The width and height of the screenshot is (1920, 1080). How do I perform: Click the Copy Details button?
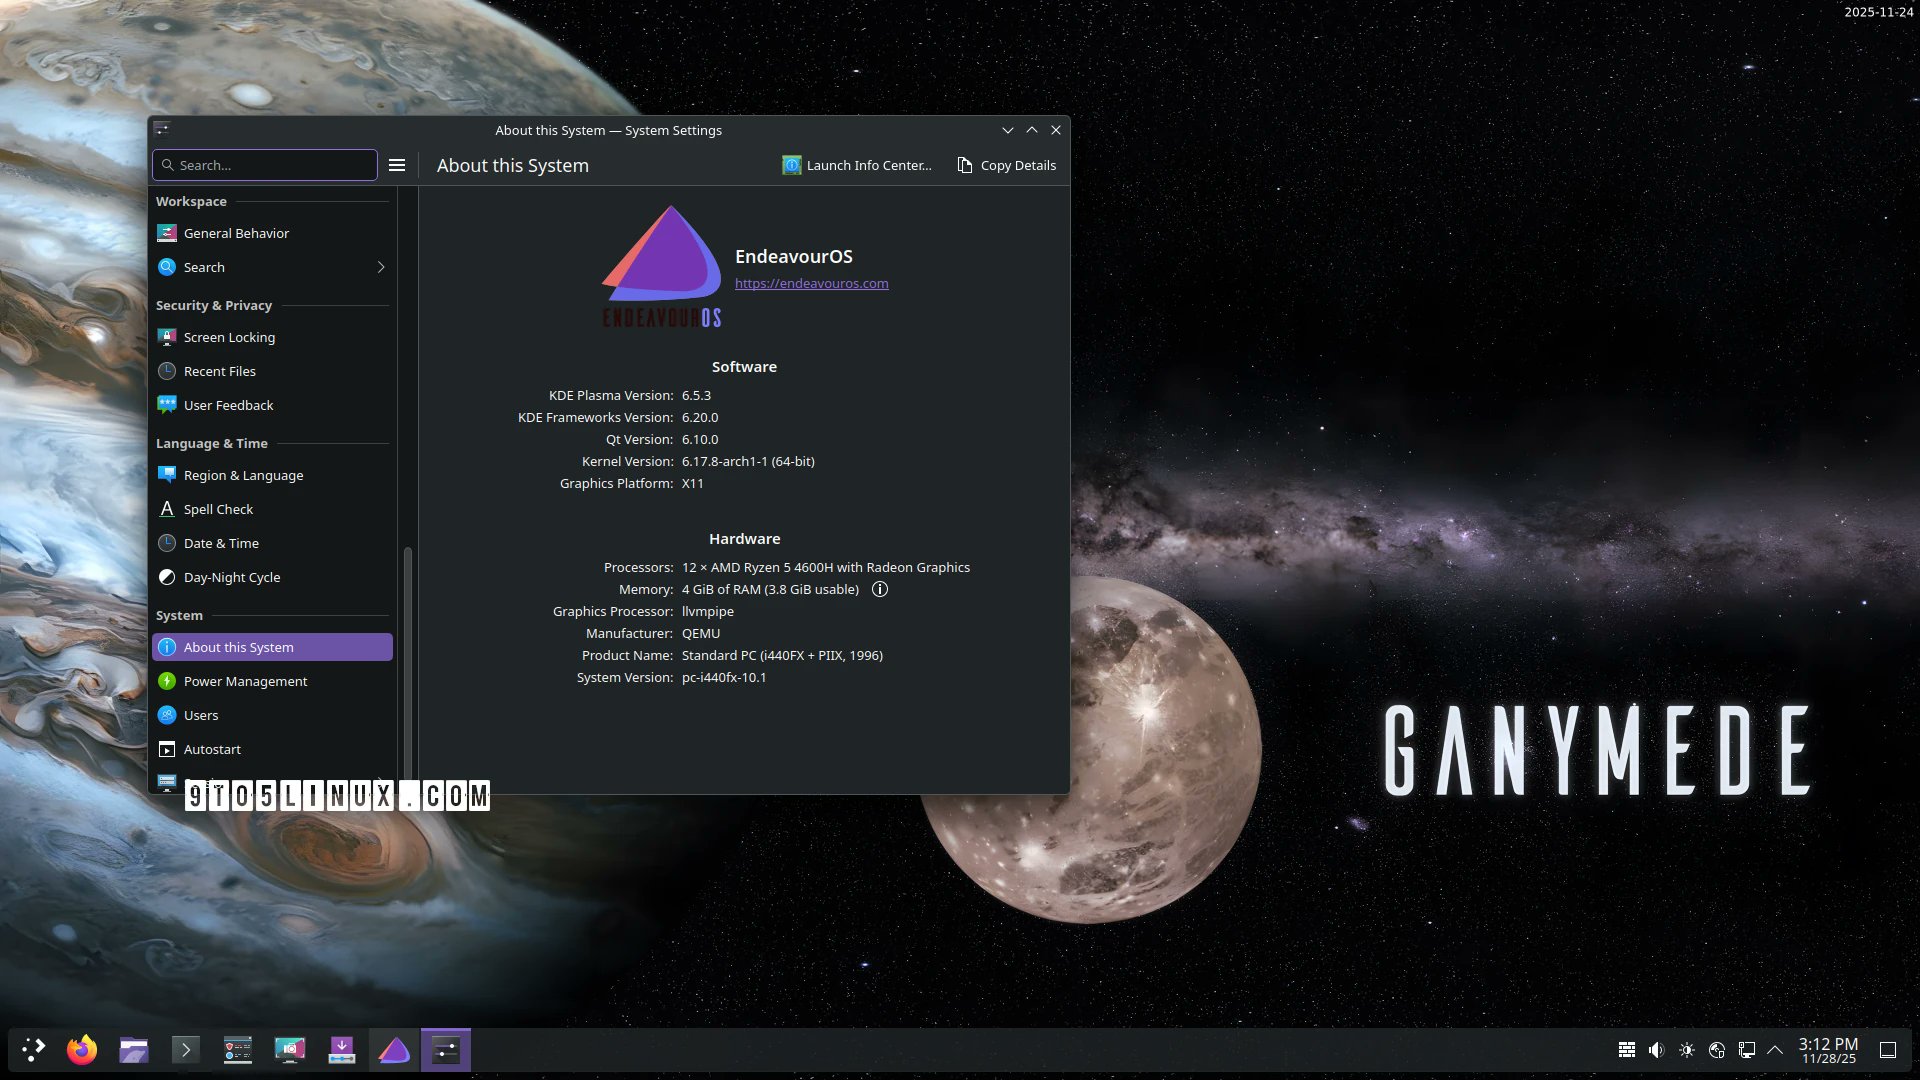[x=1006, y=165]
